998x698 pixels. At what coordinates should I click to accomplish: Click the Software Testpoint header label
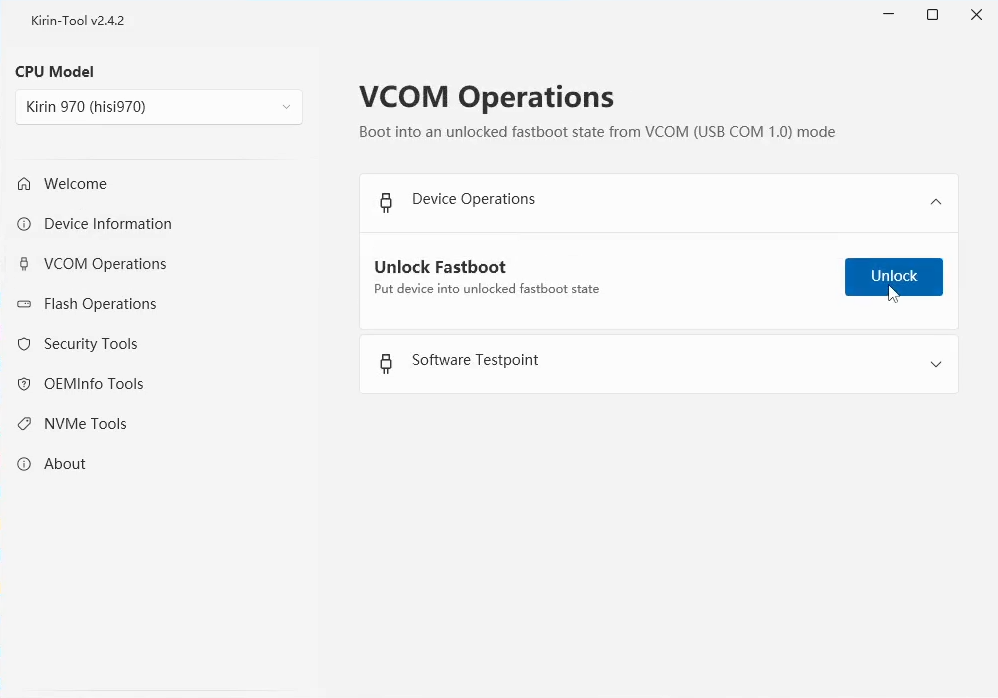pos(475,360)
